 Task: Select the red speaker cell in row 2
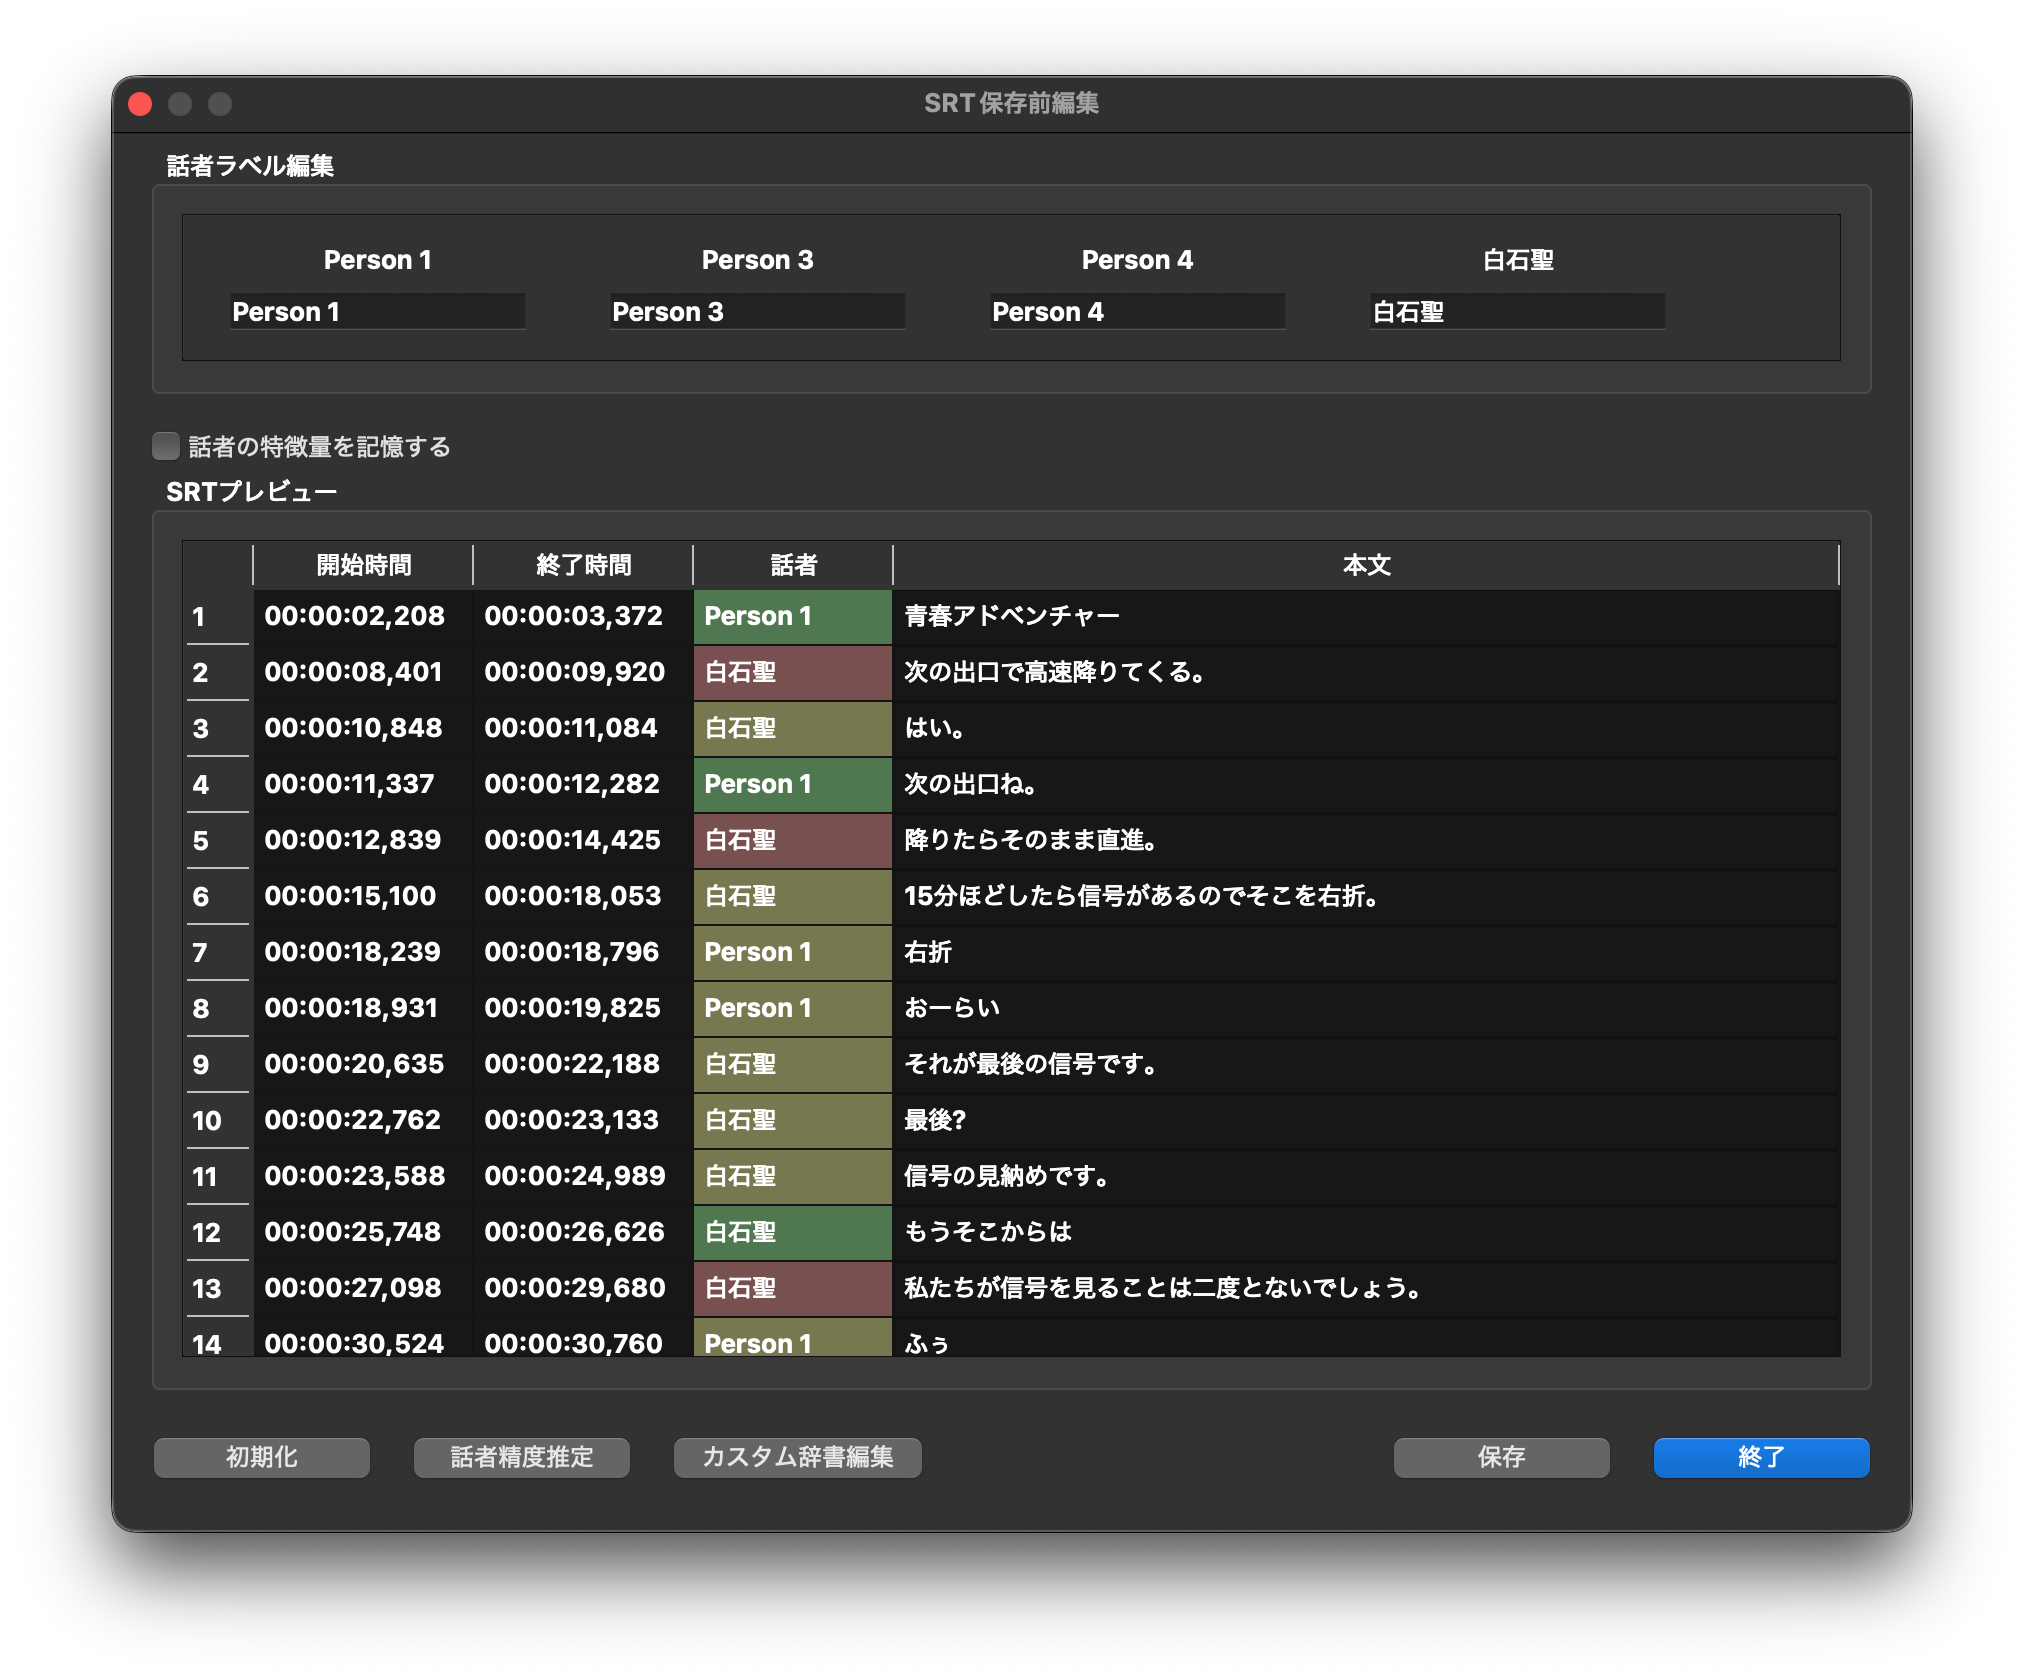click(792, 672)
